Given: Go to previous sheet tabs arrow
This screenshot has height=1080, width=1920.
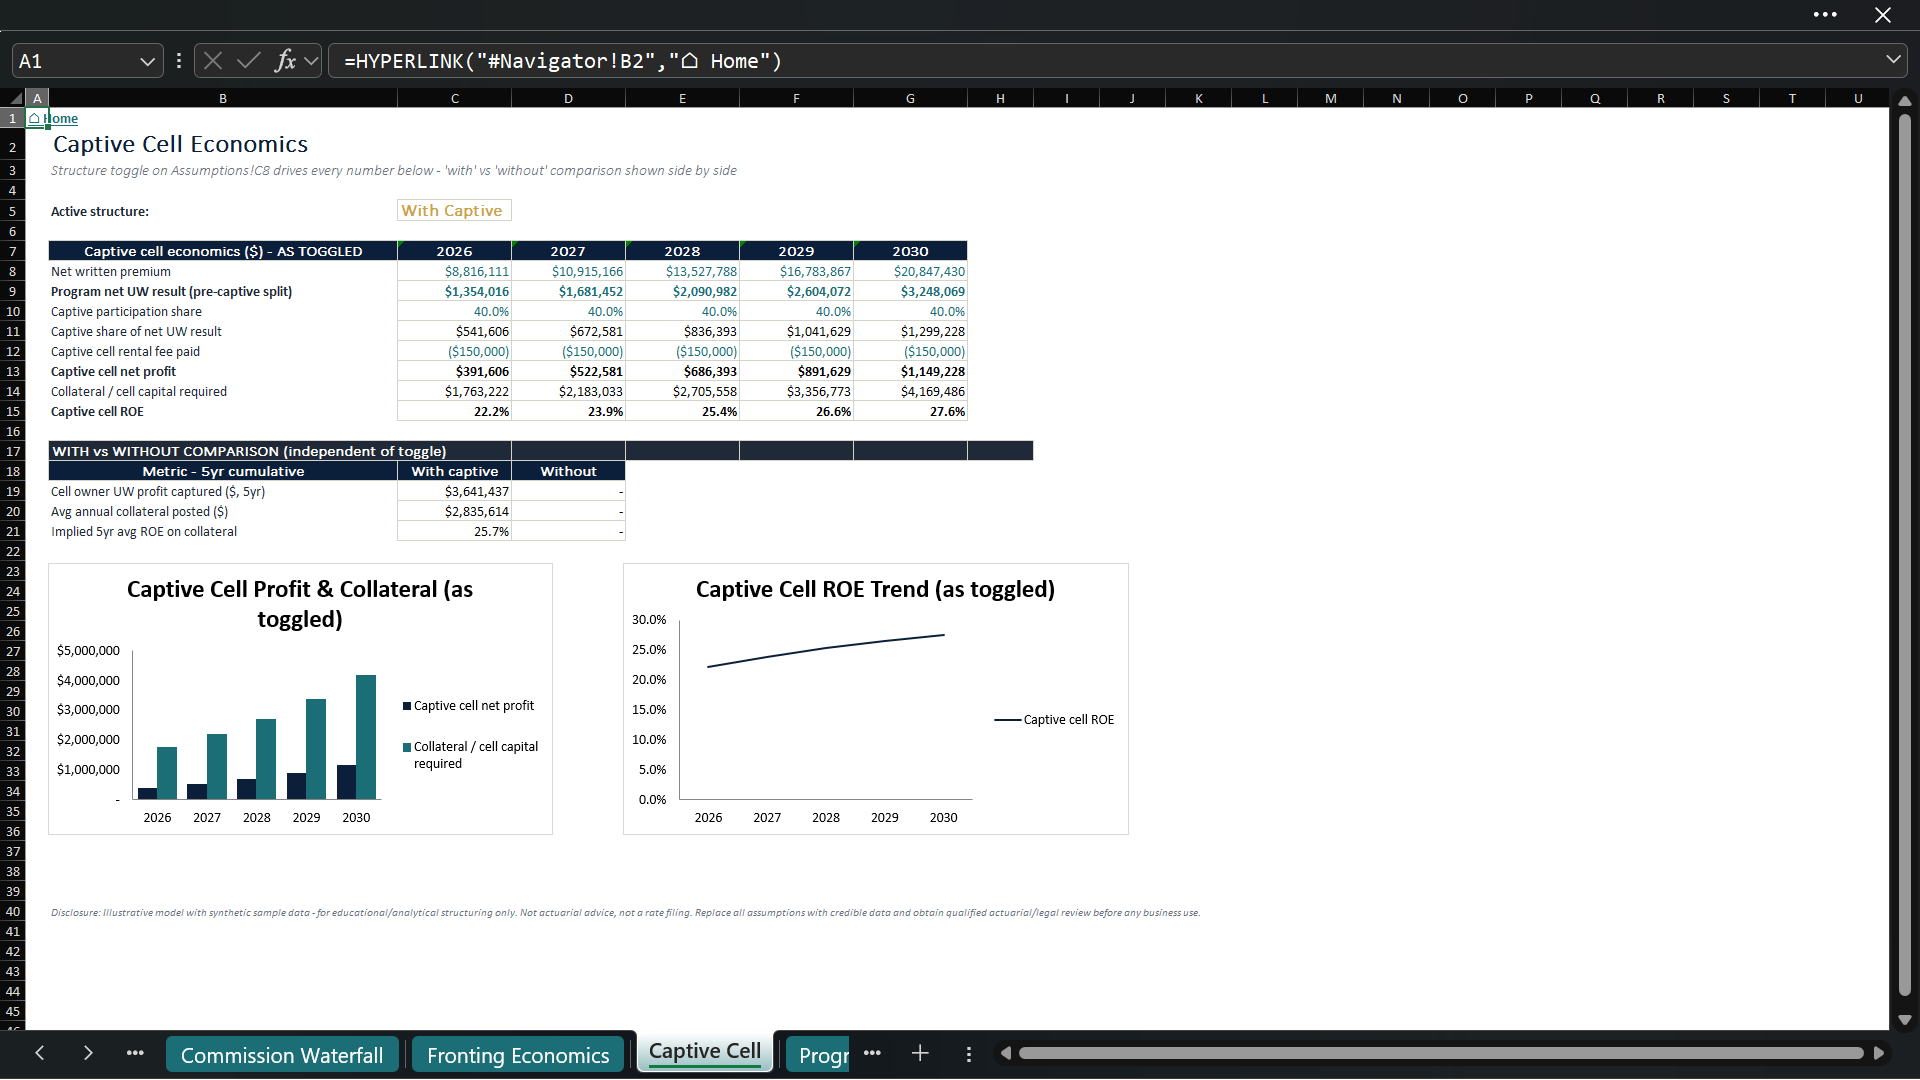Looking at the screenshot, I should (x=40, y=1053).
